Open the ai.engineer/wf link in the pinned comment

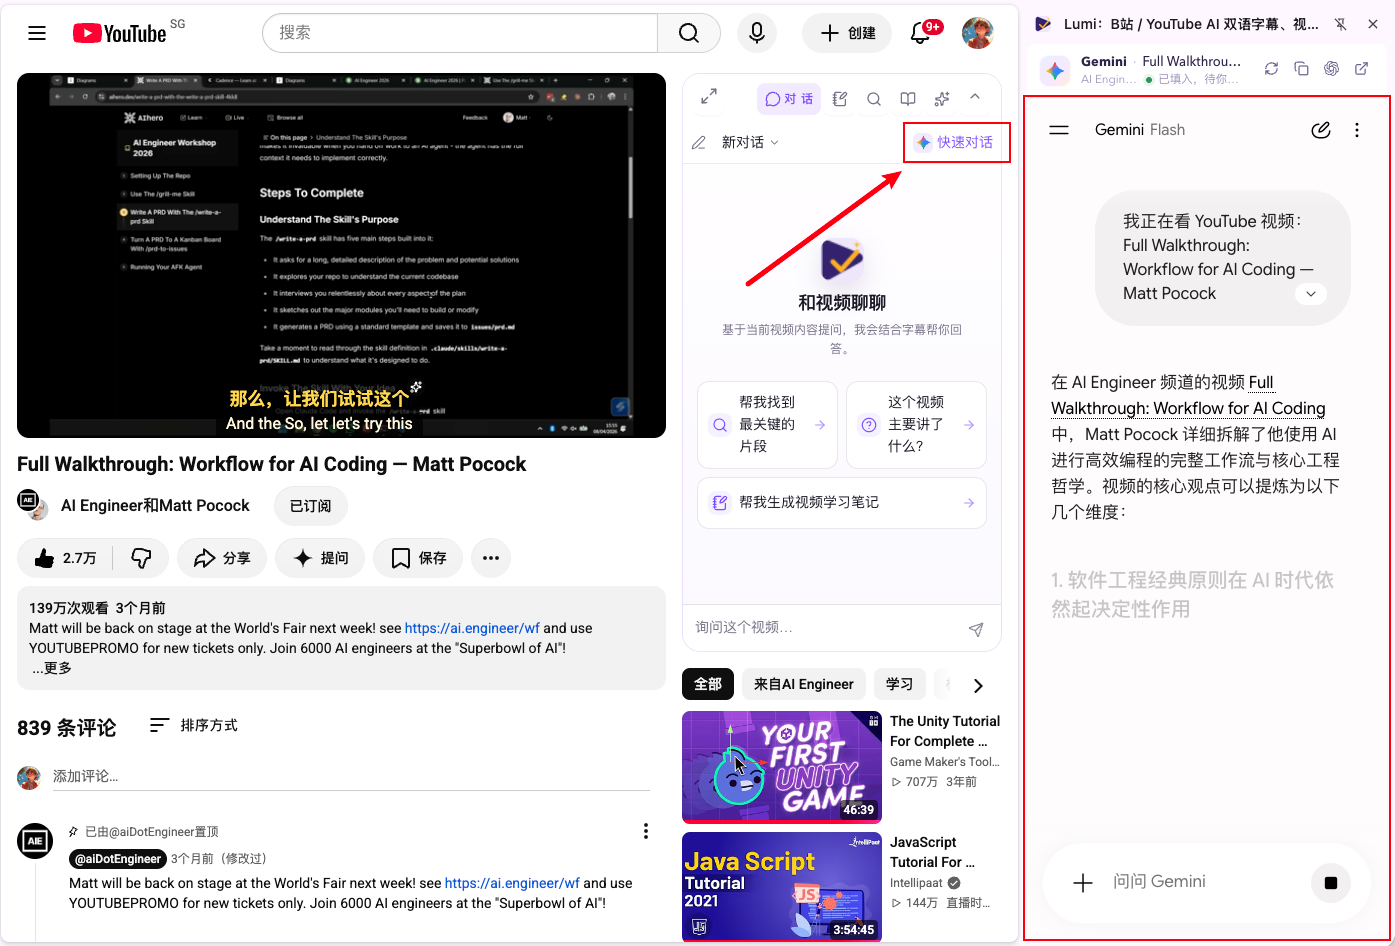pos(512,883)
